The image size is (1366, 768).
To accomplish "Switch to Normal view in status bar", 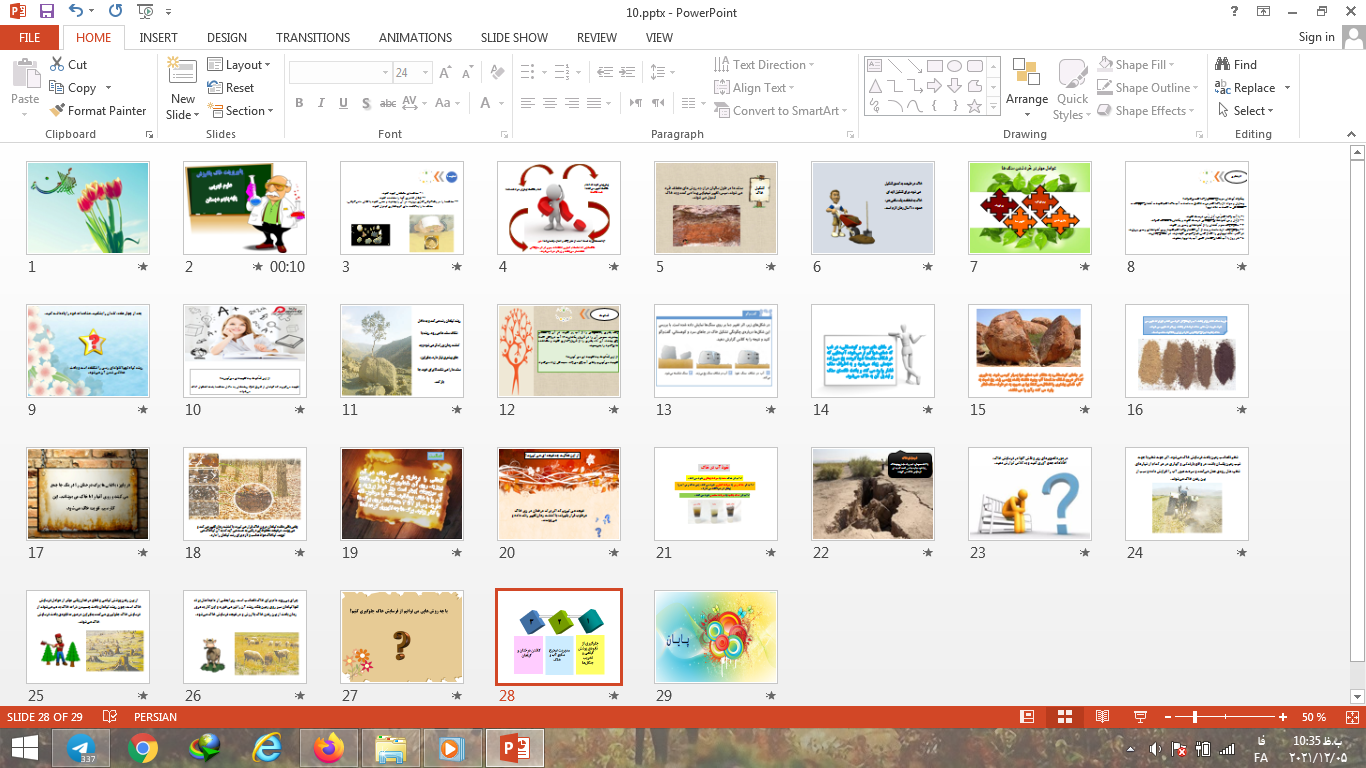I will [1027, 717].
